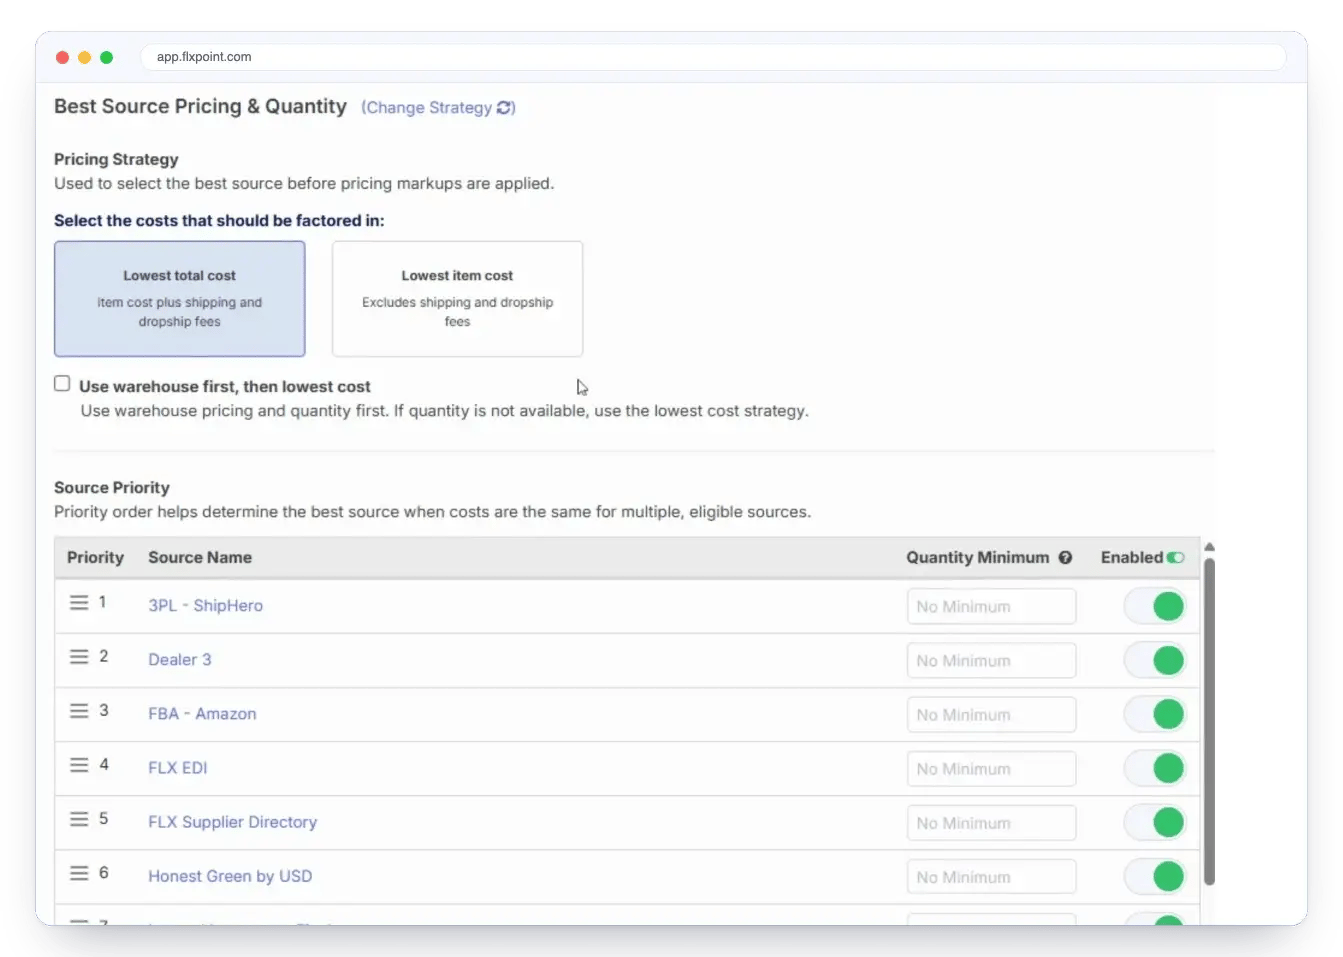Screen dimensions: 1343x957
Task: Click Quantity Minimum field for FLX EDI
Action: click(x=991, y=769)
